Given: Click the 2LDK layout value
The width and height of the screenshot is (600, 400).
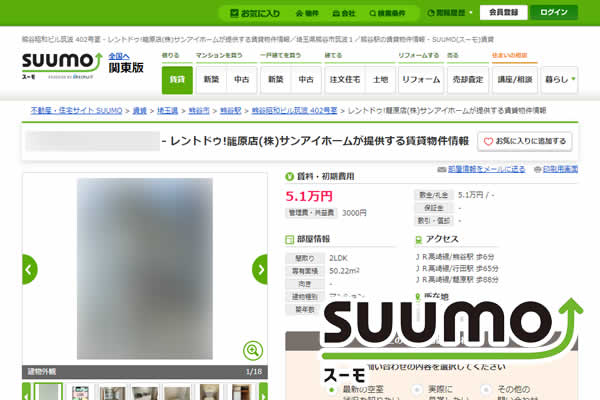Looking at the screenshot, I should pyautogui.click(x=338, y=258).
